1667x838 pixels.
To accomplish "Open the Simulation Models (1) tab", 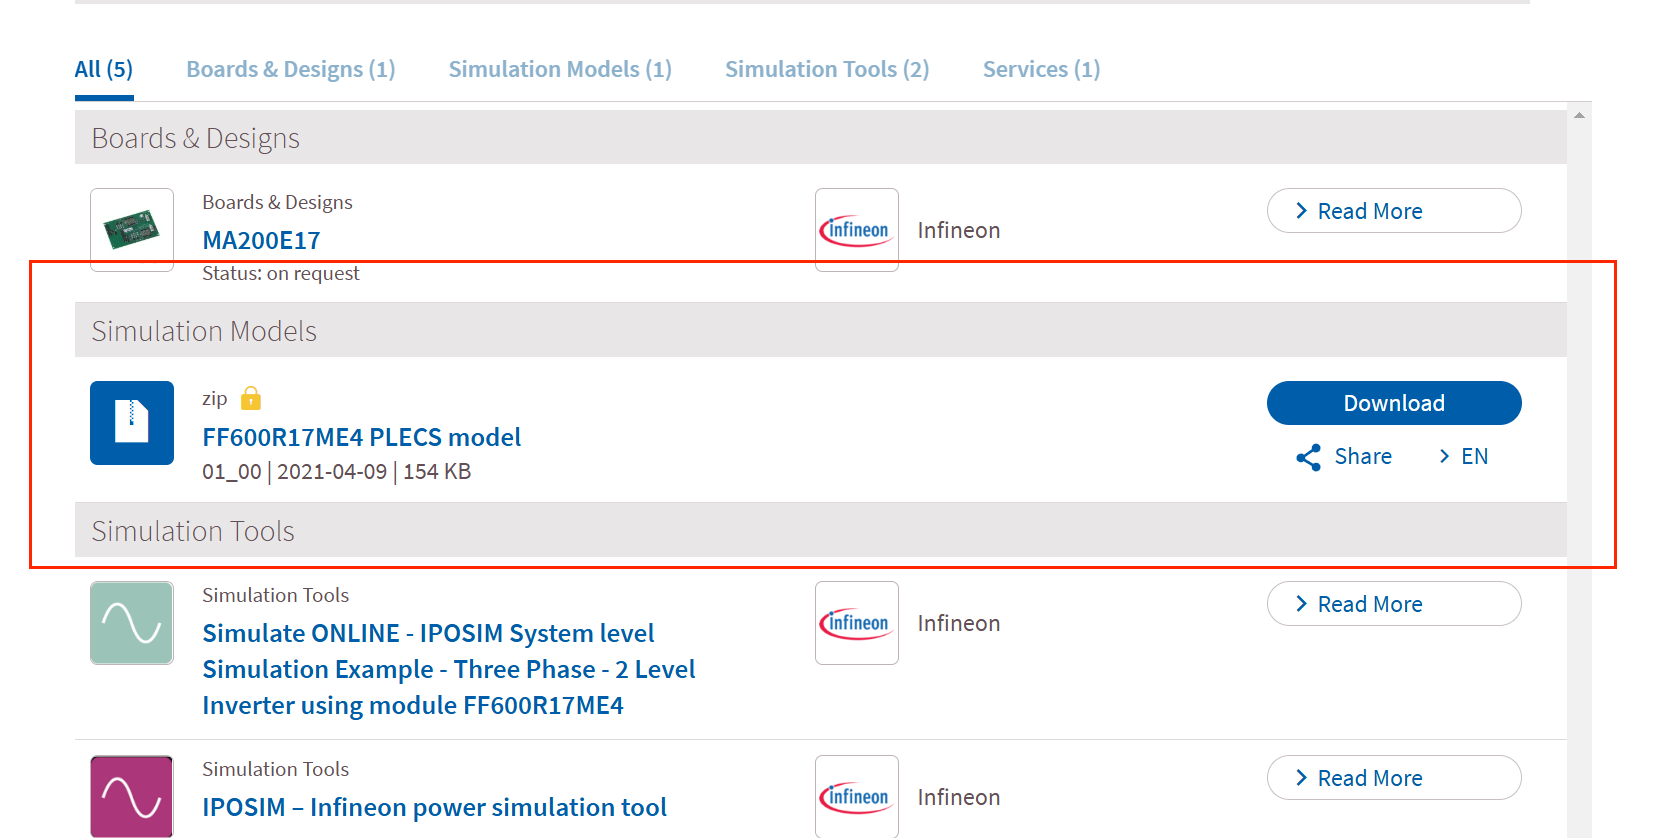I will point(560,69).
